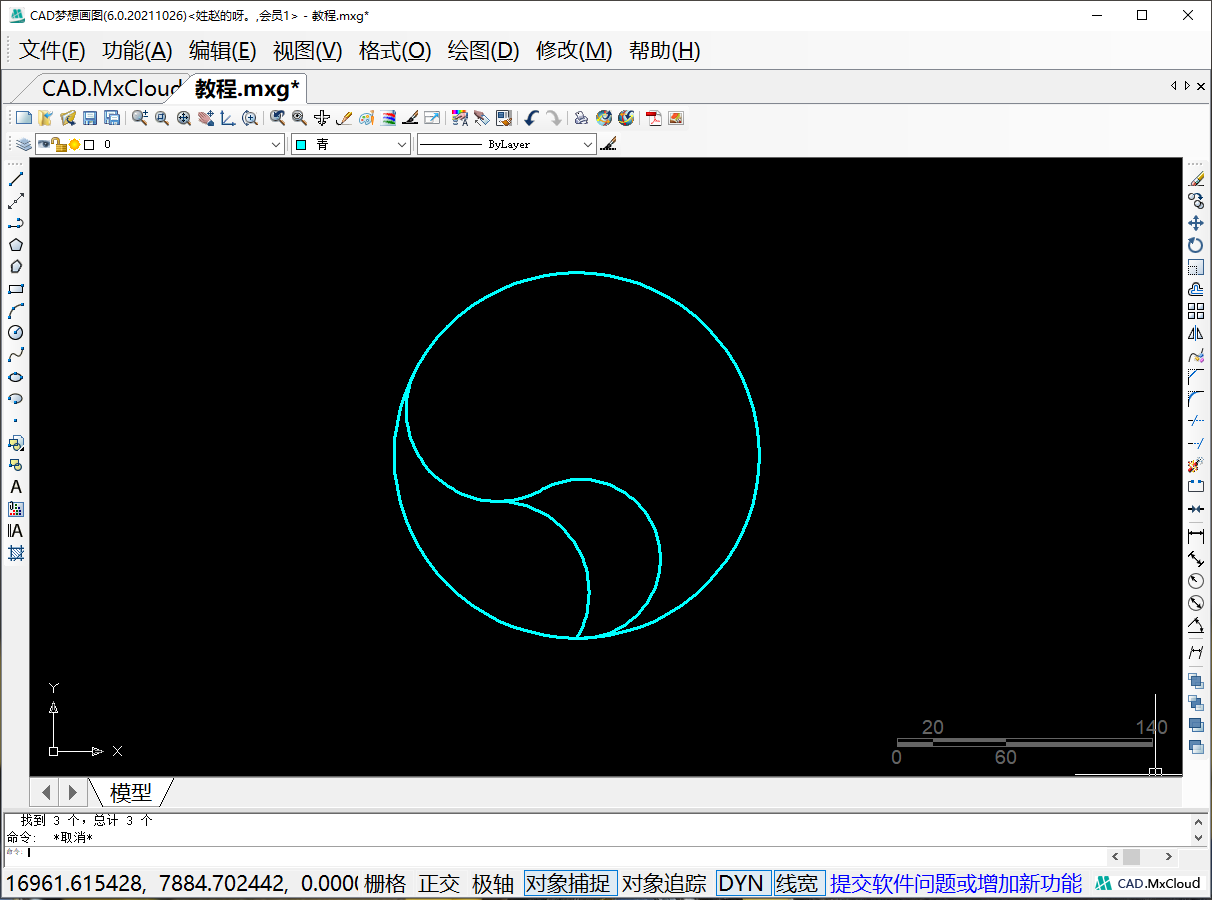1212x900 pixels.
Task: Click the layer 0 color square swatch
Action: (89, 145)
